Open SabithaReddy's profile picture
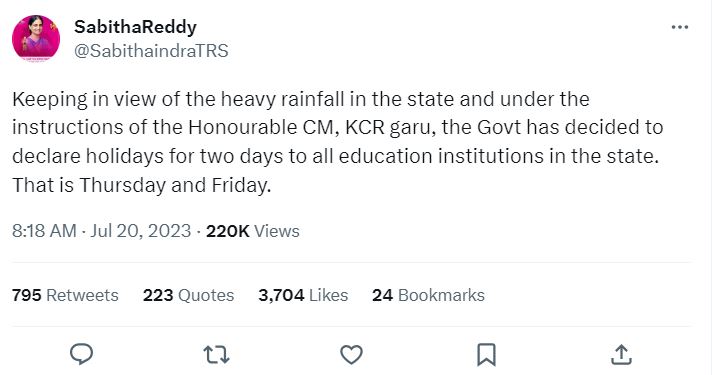The height and width of the screenshot is (375, 712). pyautogui.click(x=36, y=39)
